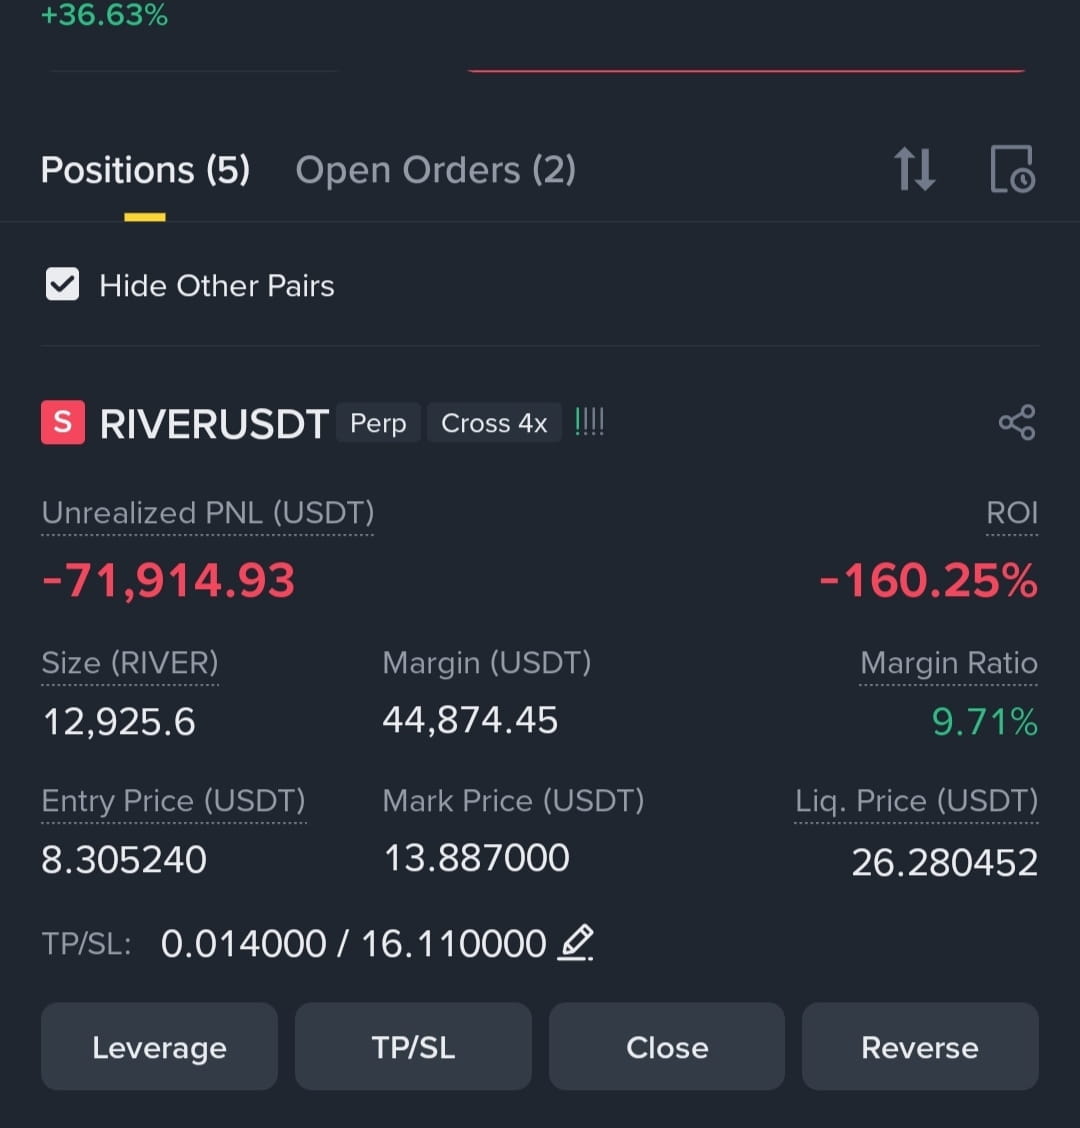This screenshot has width=1080, height=1128.
Task: Open the ROI tooltip label
Action: pyautogui.click(x=1011, y=513)
